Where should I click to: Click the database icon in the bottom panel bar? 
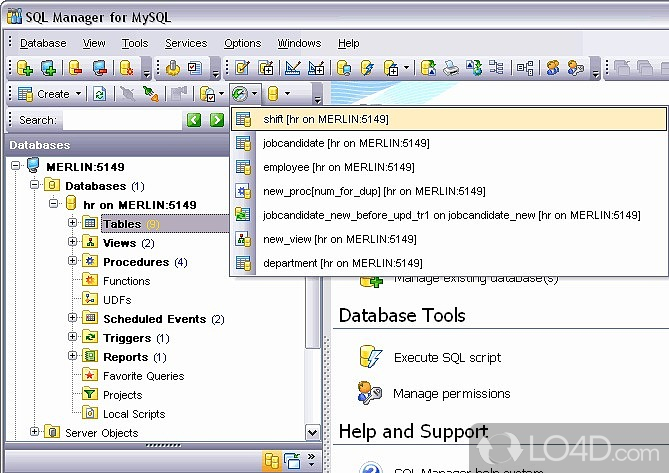click(x=272, y=461)
